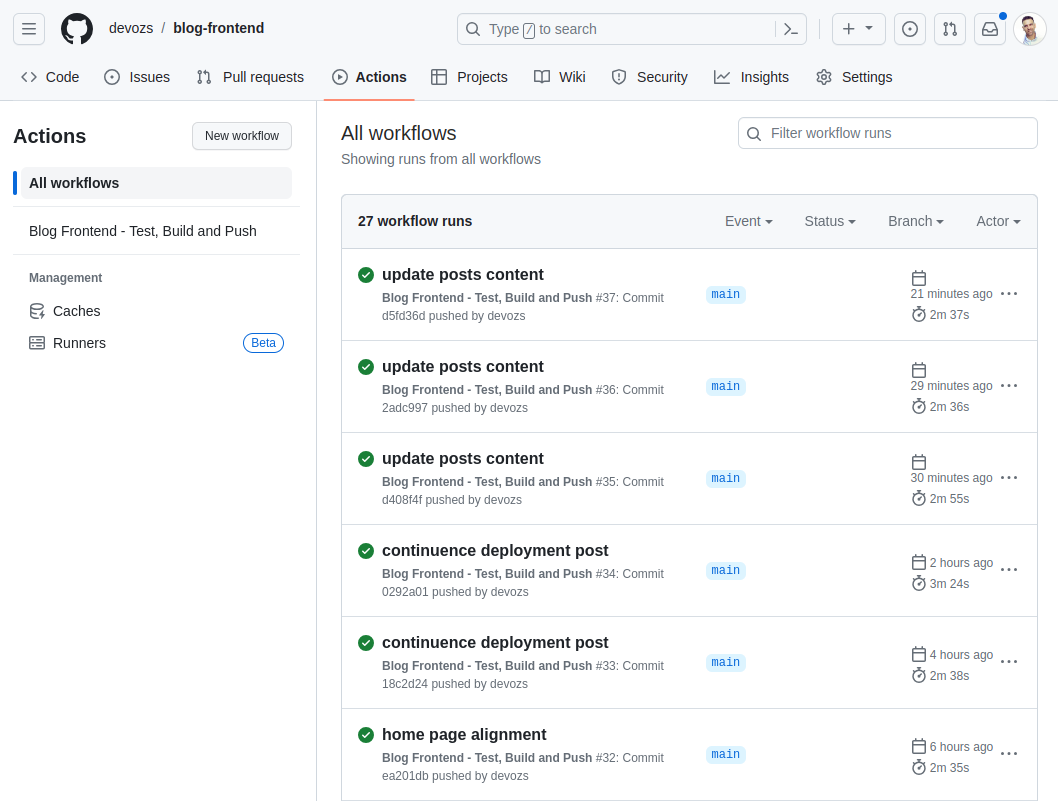Go to GitHub home via Octocat logo

click(77, 29)
